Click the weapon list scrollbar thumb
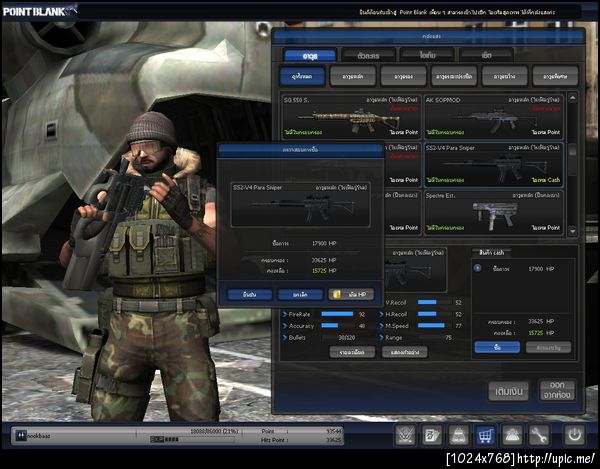600x469 pixels. tap(572, 151)
